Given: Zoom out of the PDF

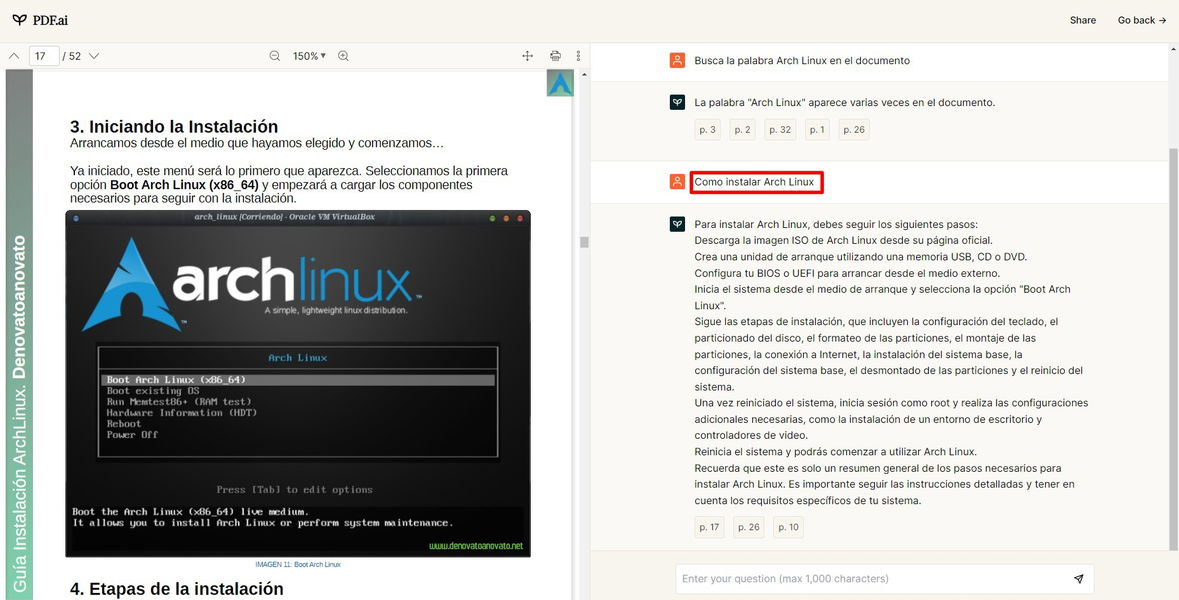Looking at the screenshot, I should (275, 56).
